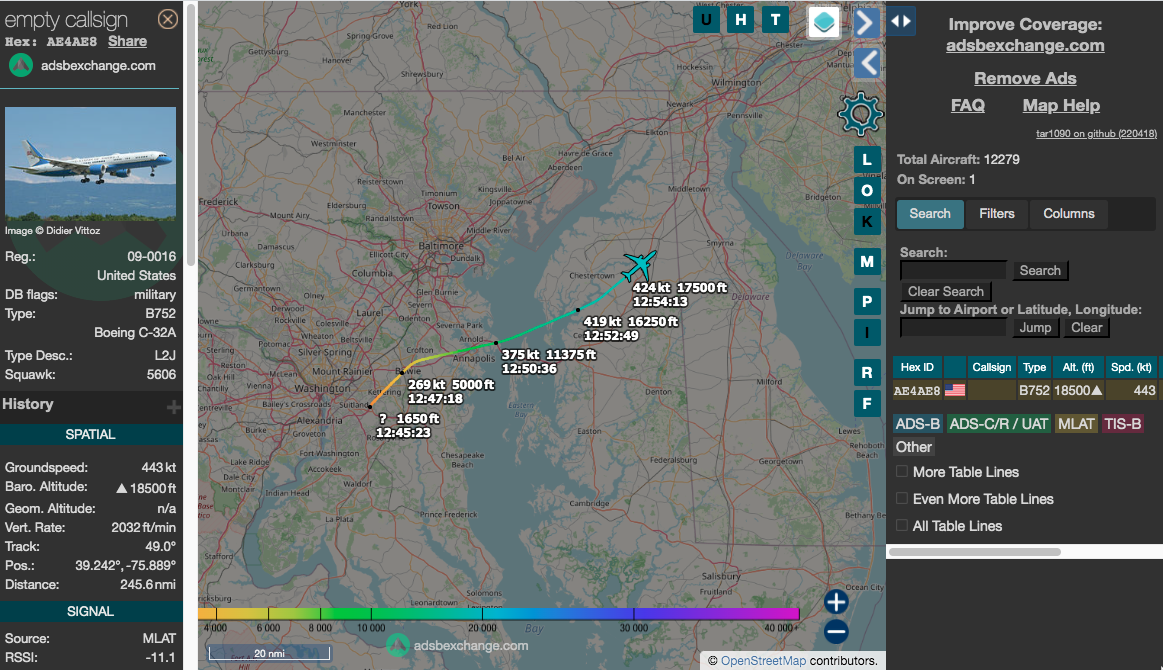Toggle the R map button
This screenshot has height=670, width=1163.
(x=867, y=372)
